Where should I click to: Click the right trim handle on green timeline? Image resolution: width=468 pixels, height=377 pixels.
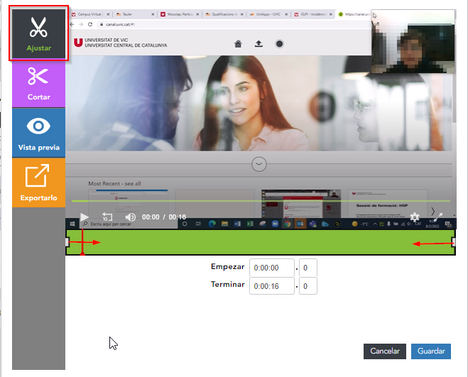pyautogui.click(x=454, y=242)
